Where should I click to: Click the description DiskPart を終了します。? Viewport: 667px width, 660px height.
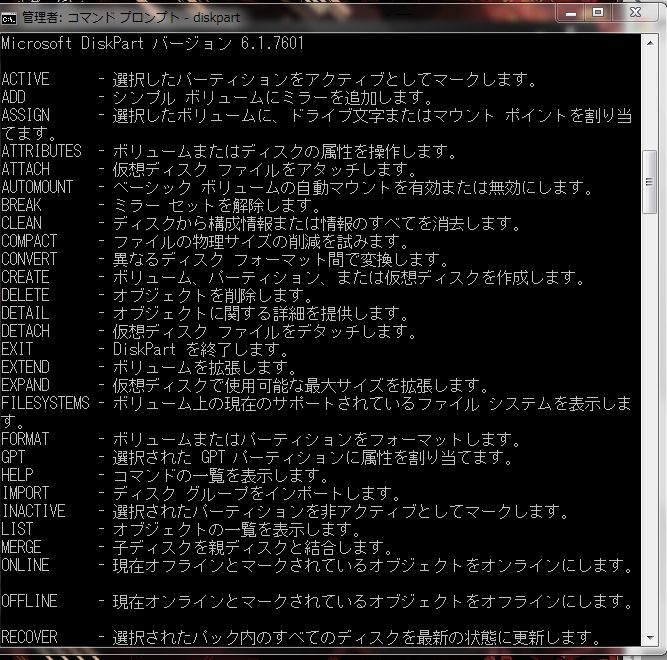[x=200, y=350]
